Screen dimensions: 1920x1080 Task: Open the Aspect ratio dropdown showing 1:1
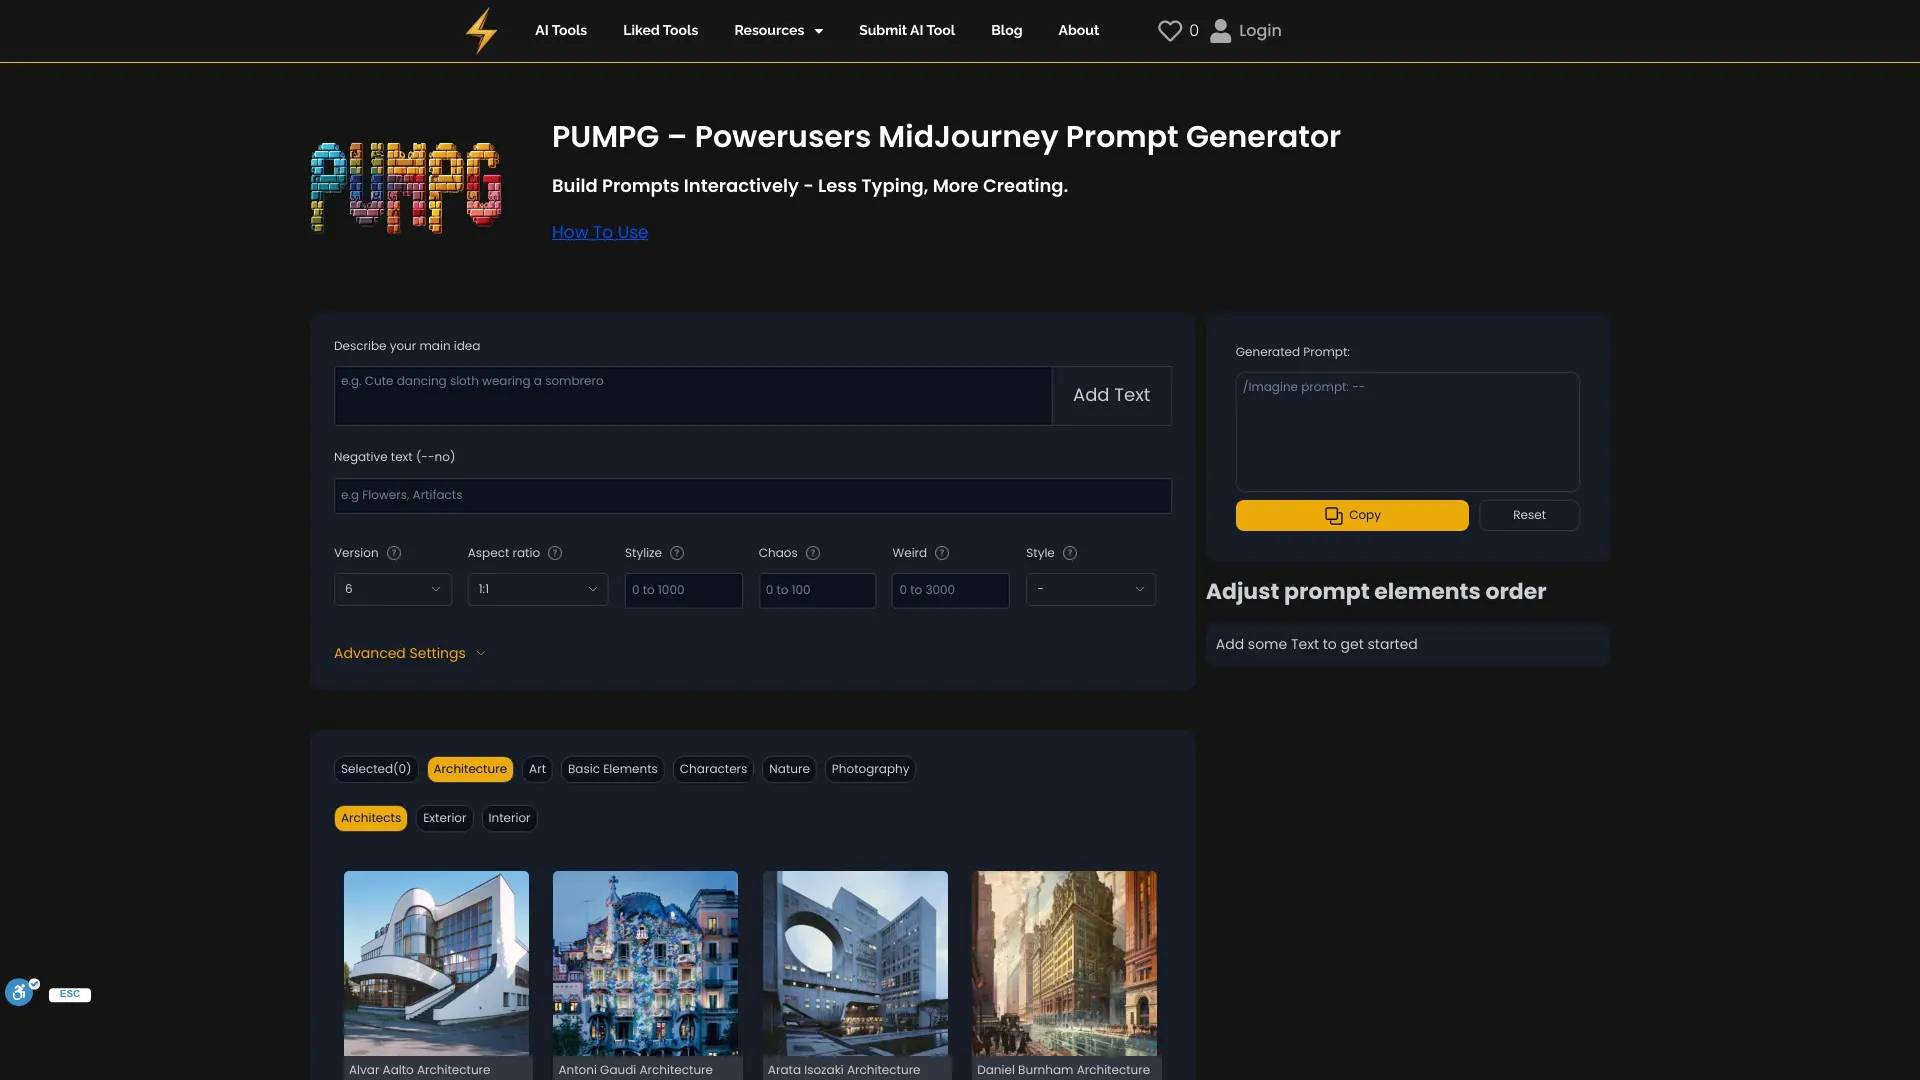(538, 589)
